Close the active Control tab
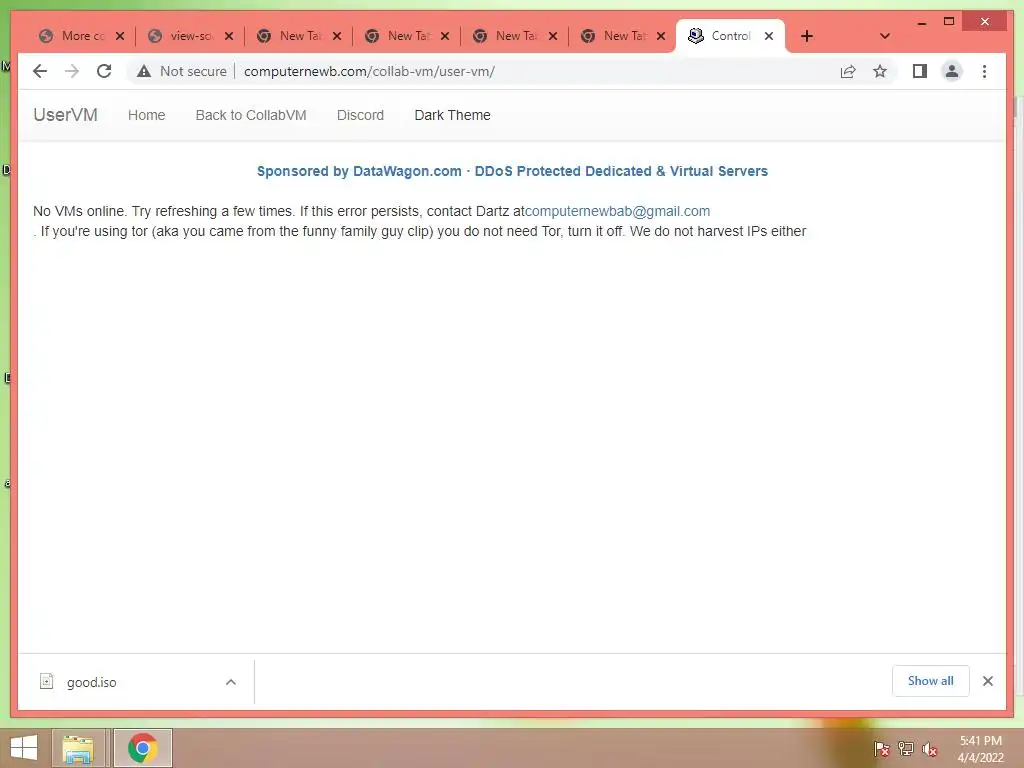This screenshot has width=1024, height=768. (769, 36)
